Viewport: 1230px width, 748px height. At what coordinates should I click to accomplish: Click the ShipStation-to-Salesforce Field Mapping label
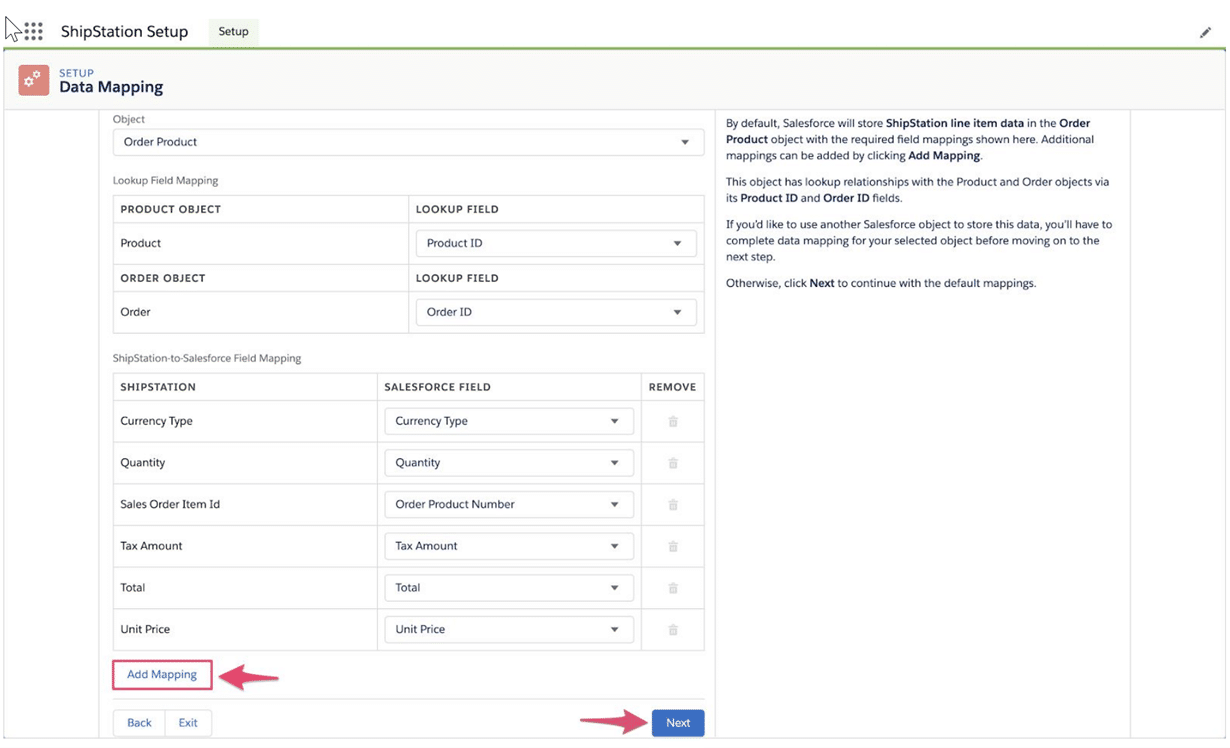(x=207, y=358)
